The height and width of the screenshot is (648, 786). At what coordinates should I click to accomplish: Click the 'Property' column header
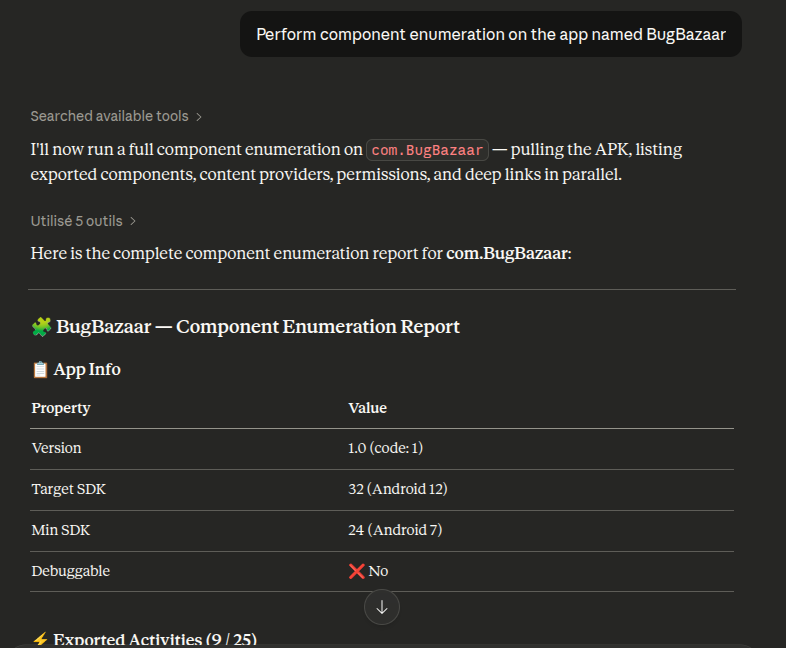point(61,408)
